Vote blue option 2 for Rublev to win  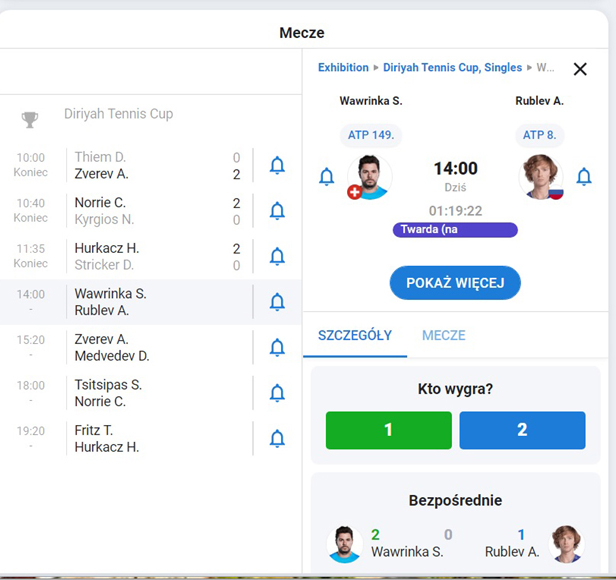(522, 430)
